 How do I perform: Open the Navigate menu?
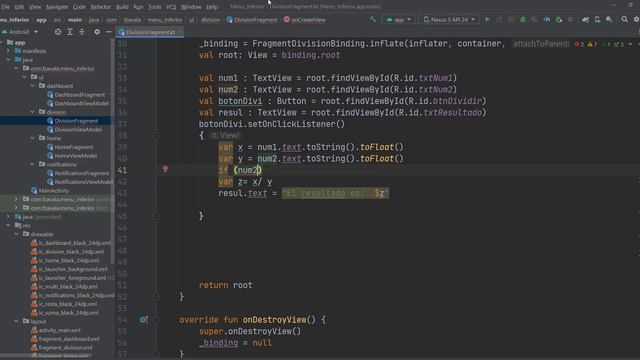pos(57,7)
